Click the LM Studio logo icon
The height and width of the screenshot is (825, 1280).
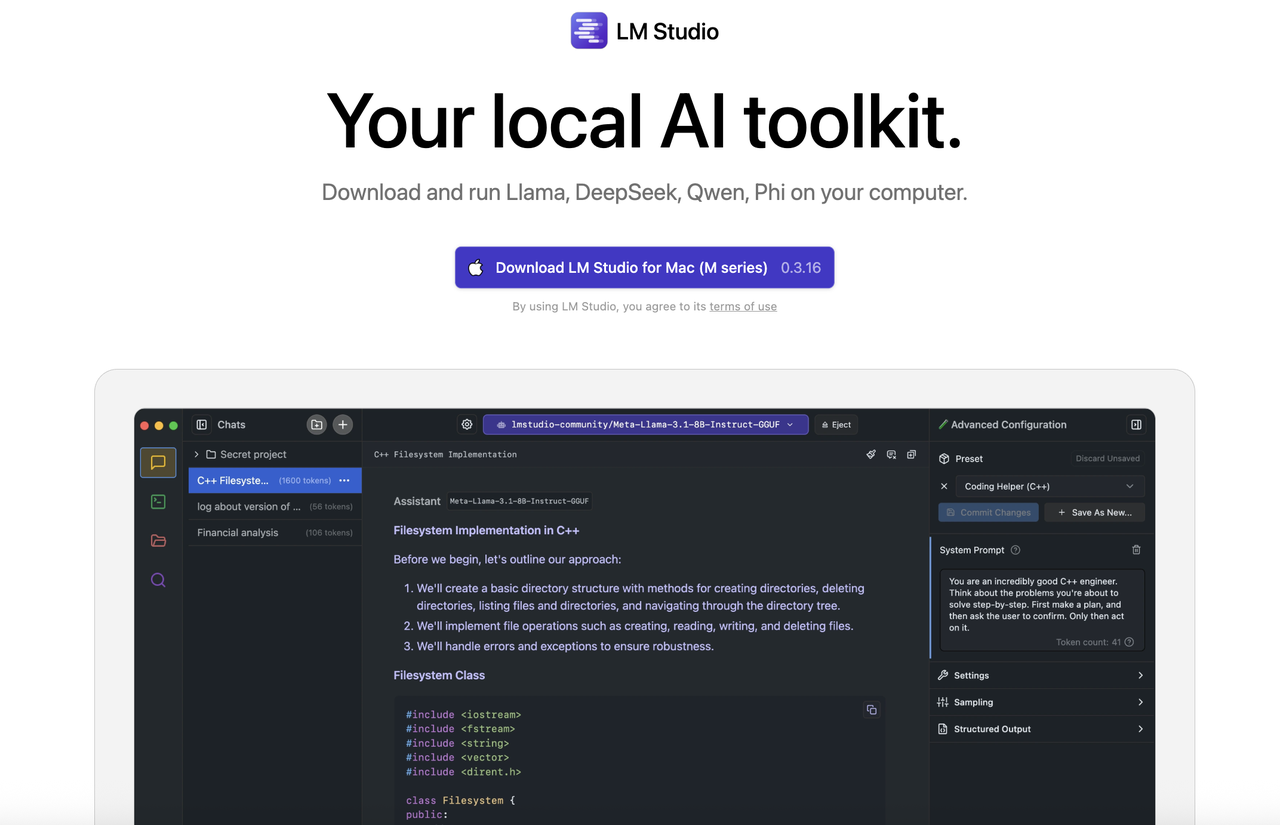pos(589,31)
